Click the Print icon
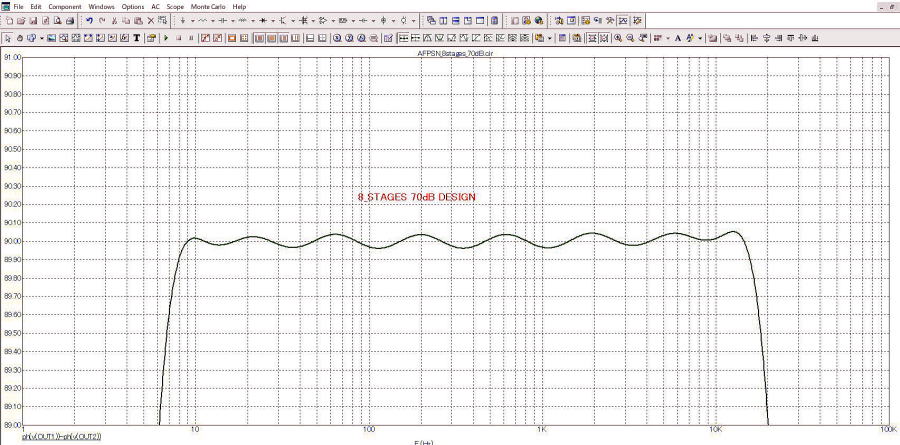This screenshot has height=445, width=900. (x=70, y=21)
